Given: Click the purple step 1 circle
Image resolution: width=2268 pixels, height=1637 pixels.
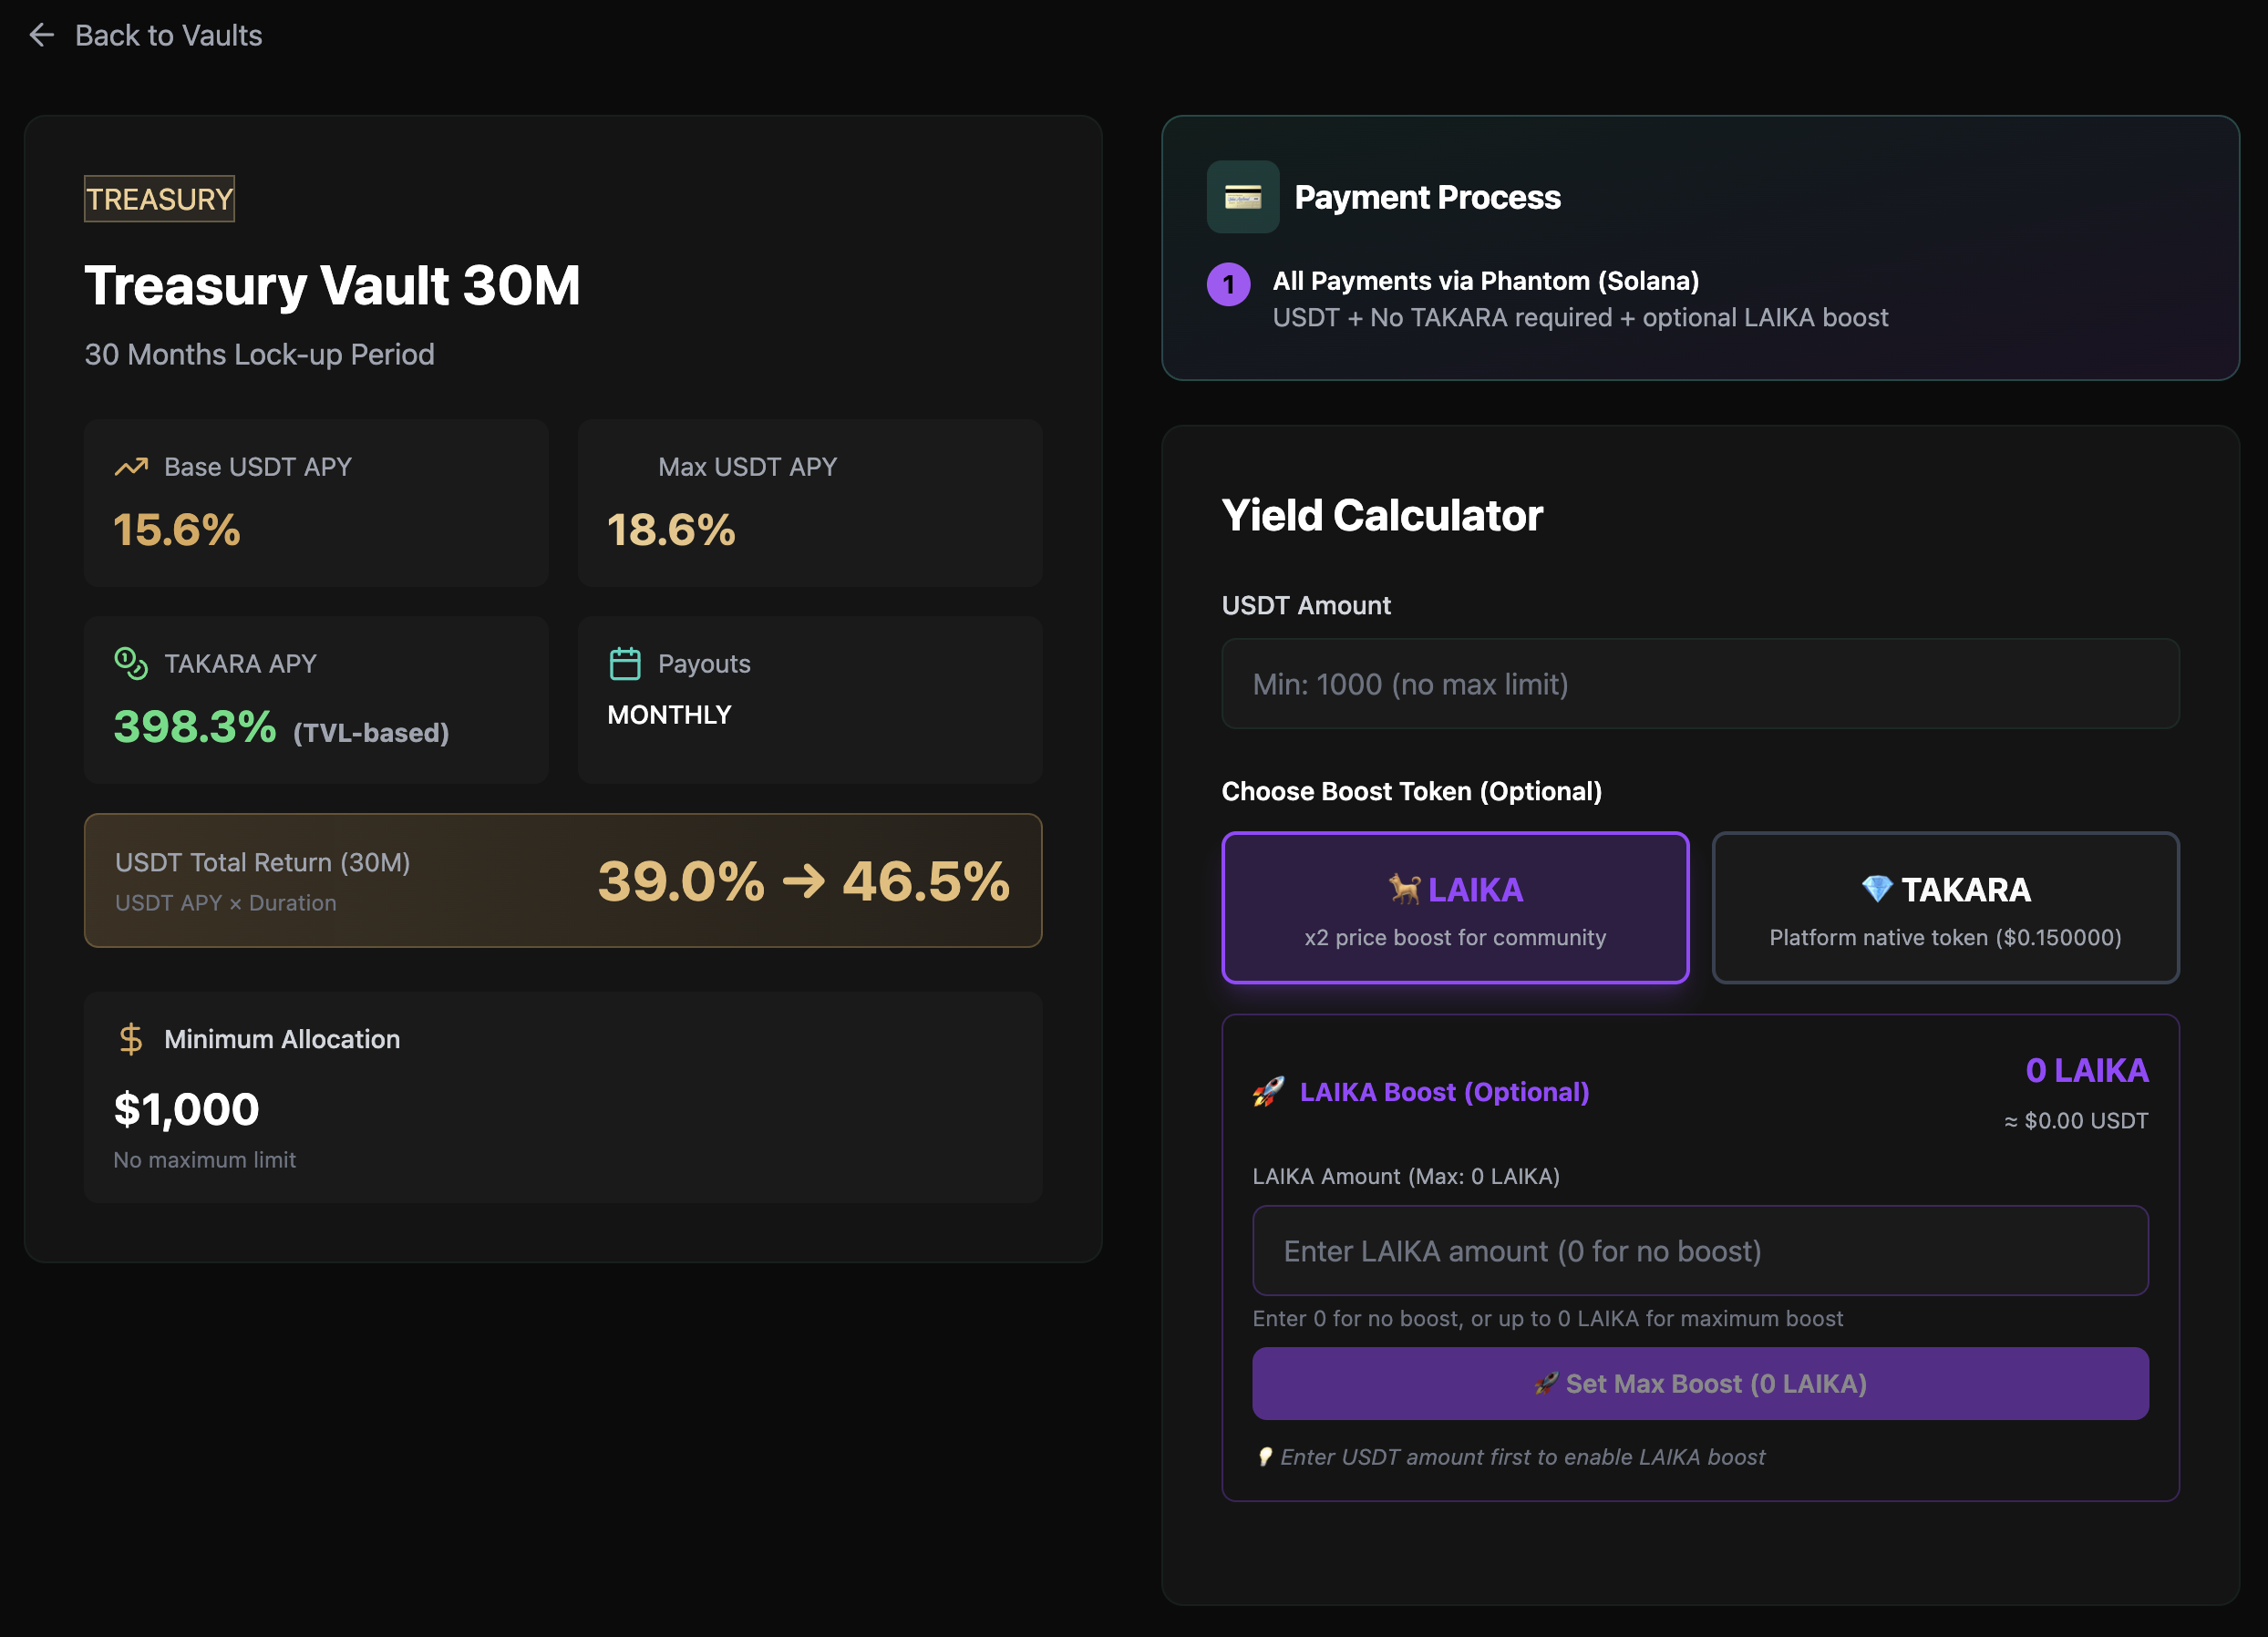Looking at the screenshot, I should pos(1228,285).
